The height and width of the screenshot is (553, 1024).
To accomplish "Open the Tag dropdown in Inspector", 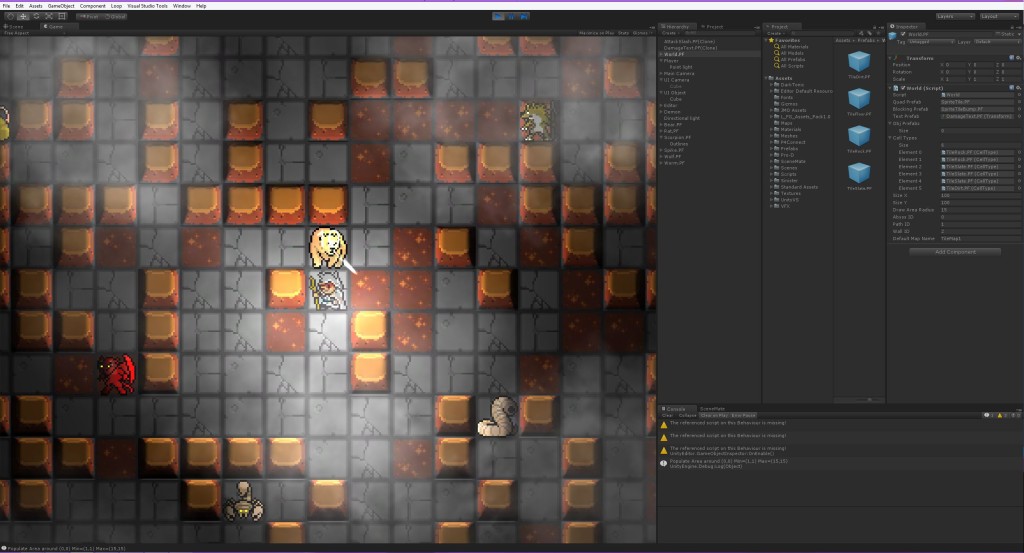I will click(930, 42).
